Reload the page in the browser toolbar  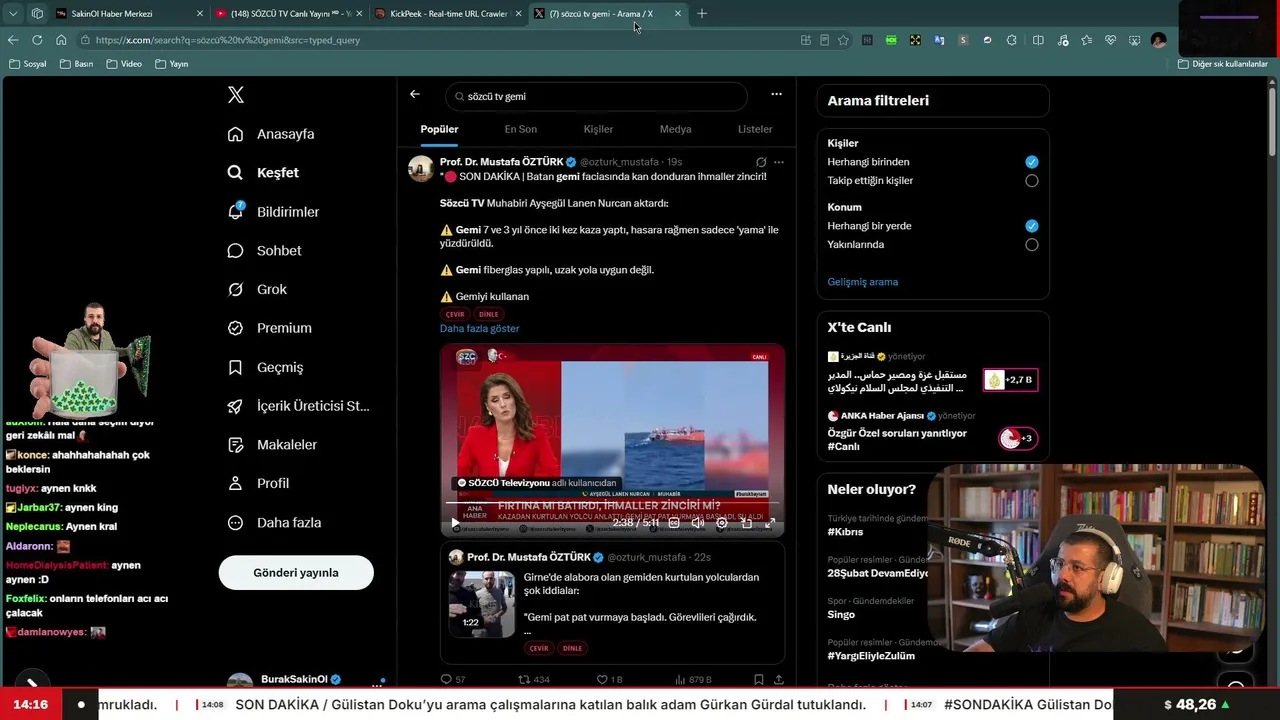37,40
